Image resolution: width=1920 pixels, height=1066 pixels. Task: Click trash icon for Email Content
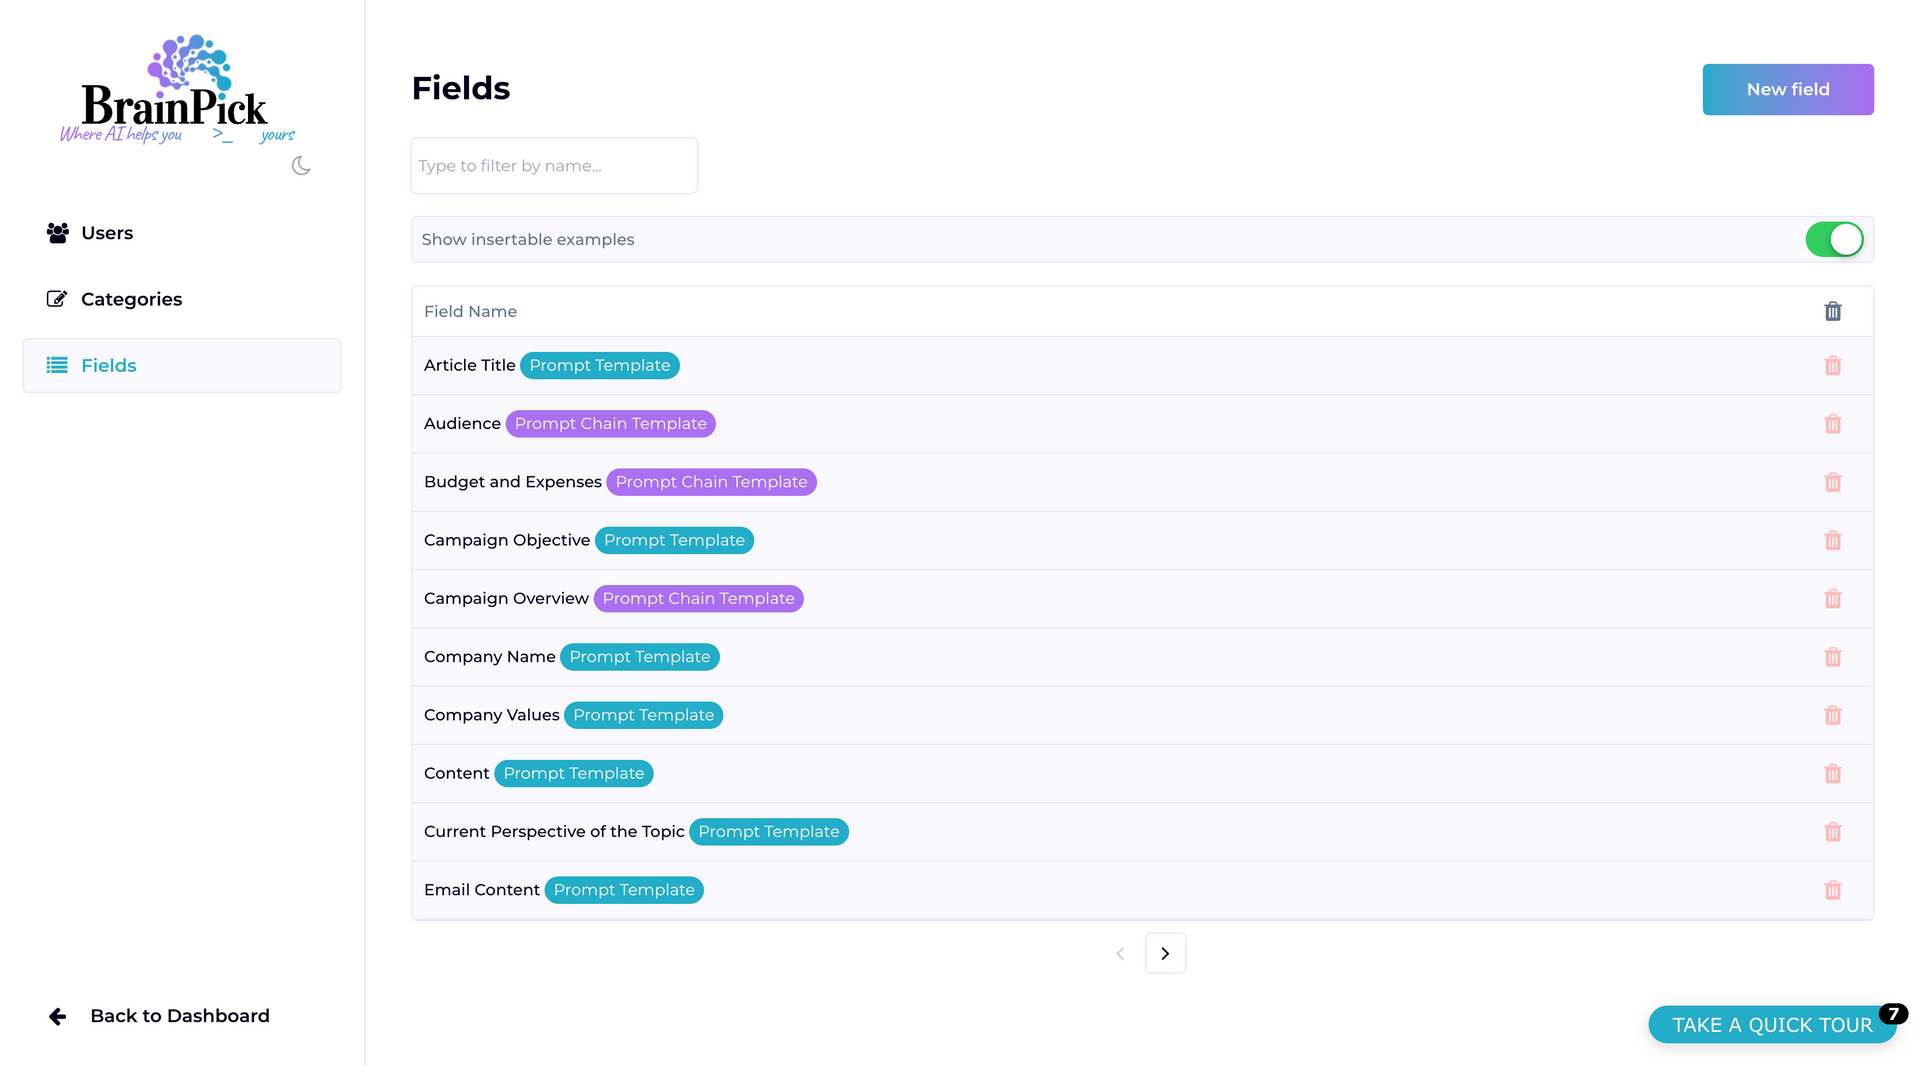tap(1832, 890)
